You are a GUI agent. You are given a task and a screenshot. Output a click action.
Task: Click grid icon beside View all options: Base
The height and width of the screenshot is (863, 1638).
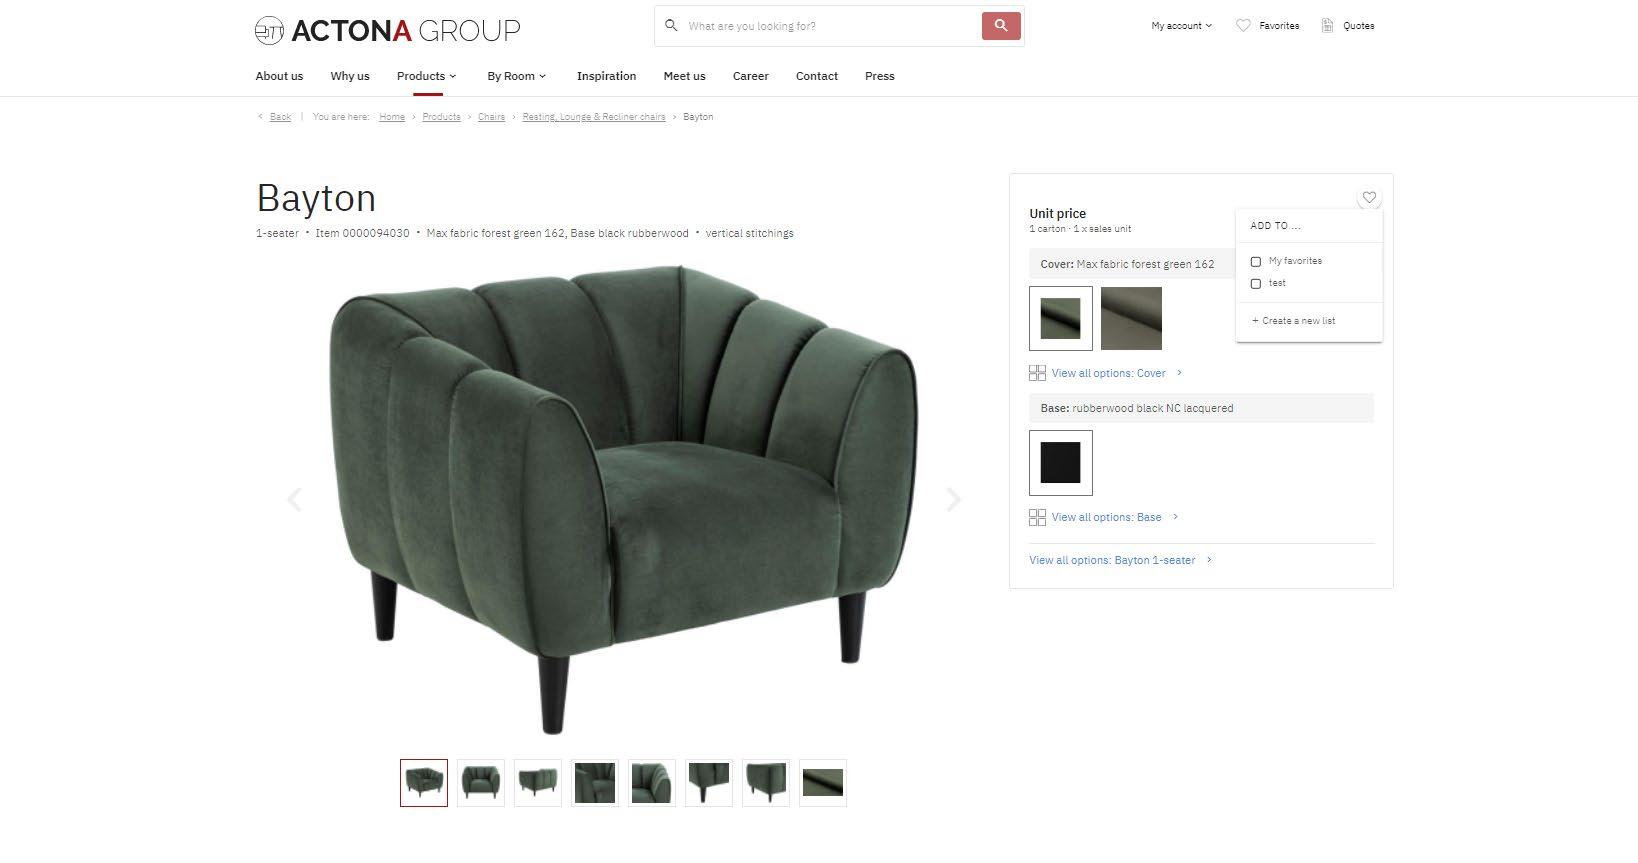pyautogui.click(x=1037, y=517)
